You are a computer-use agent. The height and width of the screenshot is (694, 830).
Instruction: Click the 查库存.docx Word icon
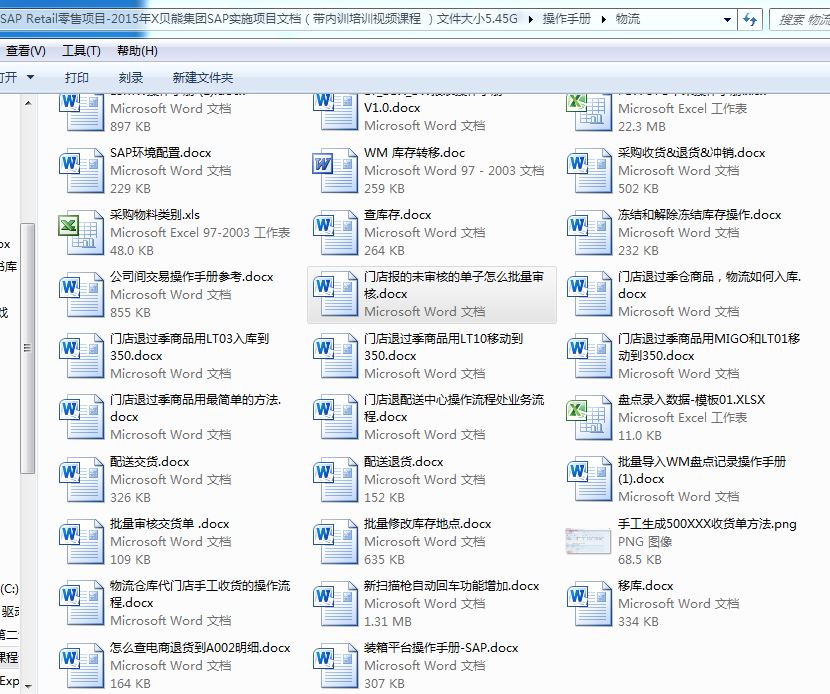coord(335,232)
